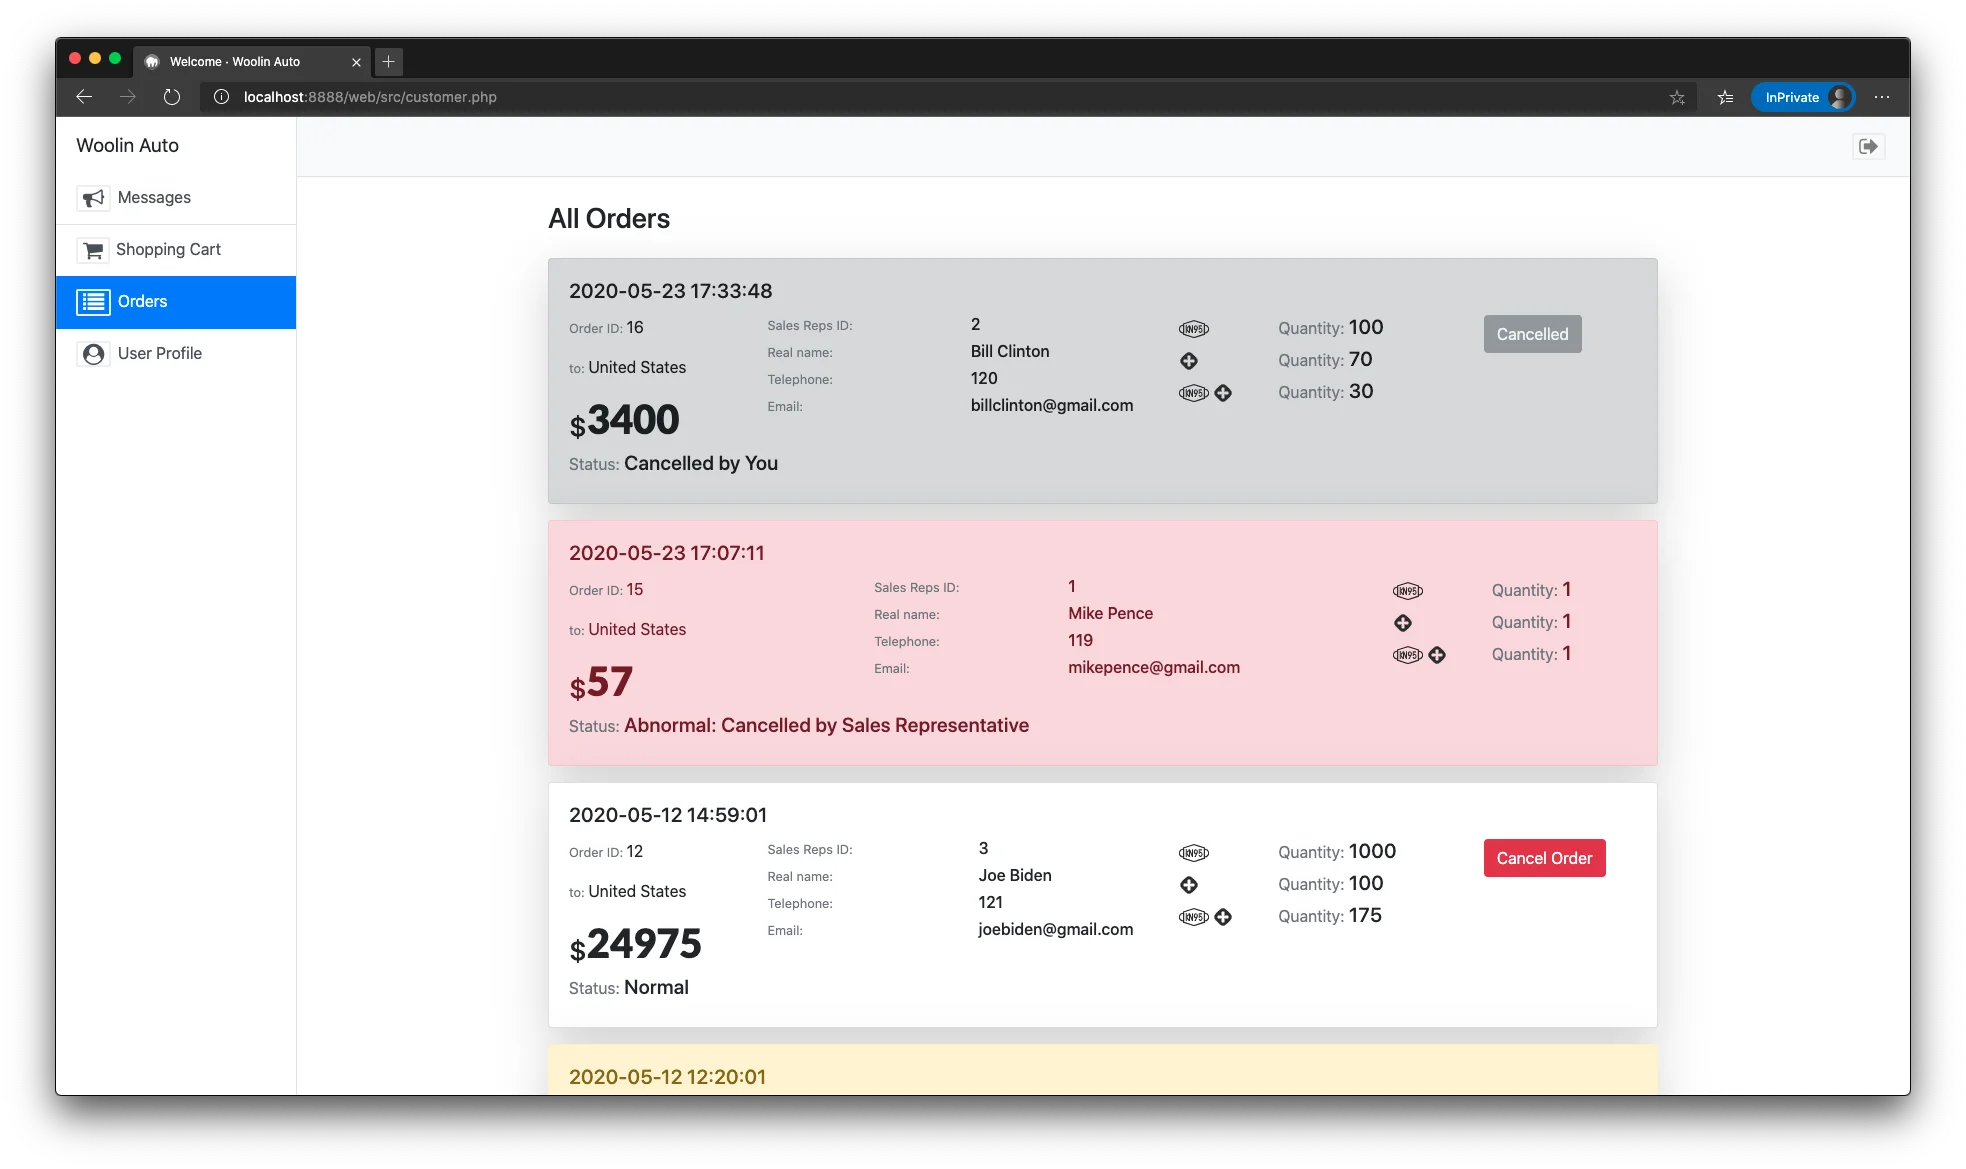Image resolution: width=1966 pixels, height=1169 pixels.
Task: Add this page to favorites star
Action: pos(1677,98)
